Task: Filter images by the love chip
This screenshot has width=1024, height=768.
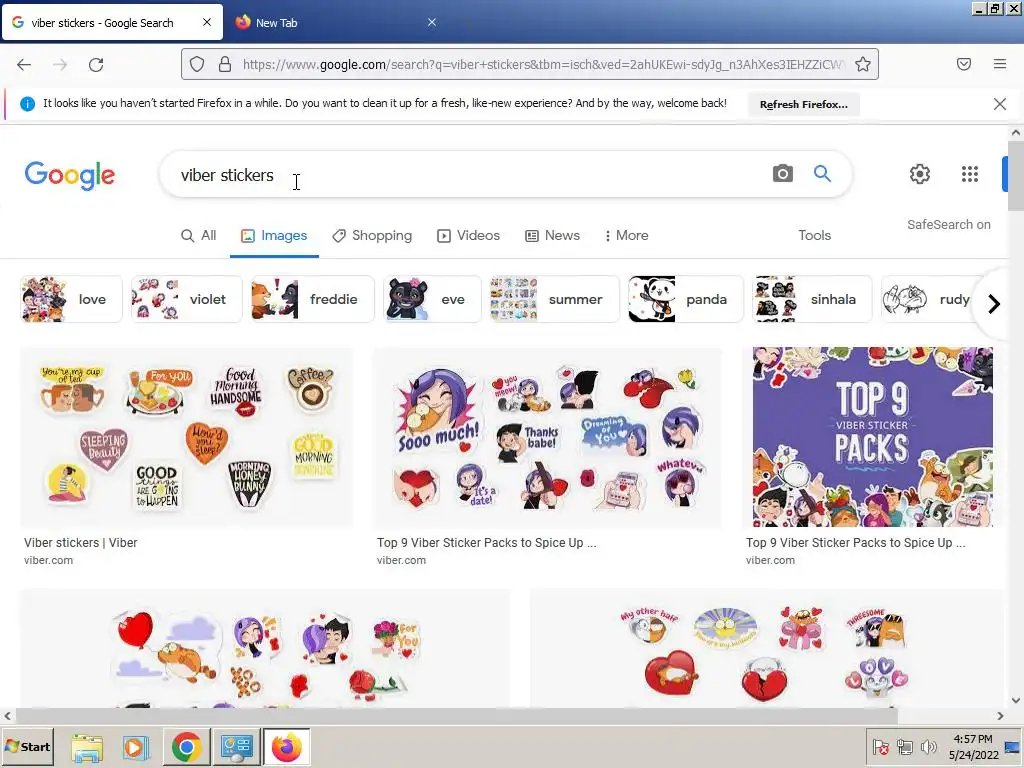Action: coord(71,299)
